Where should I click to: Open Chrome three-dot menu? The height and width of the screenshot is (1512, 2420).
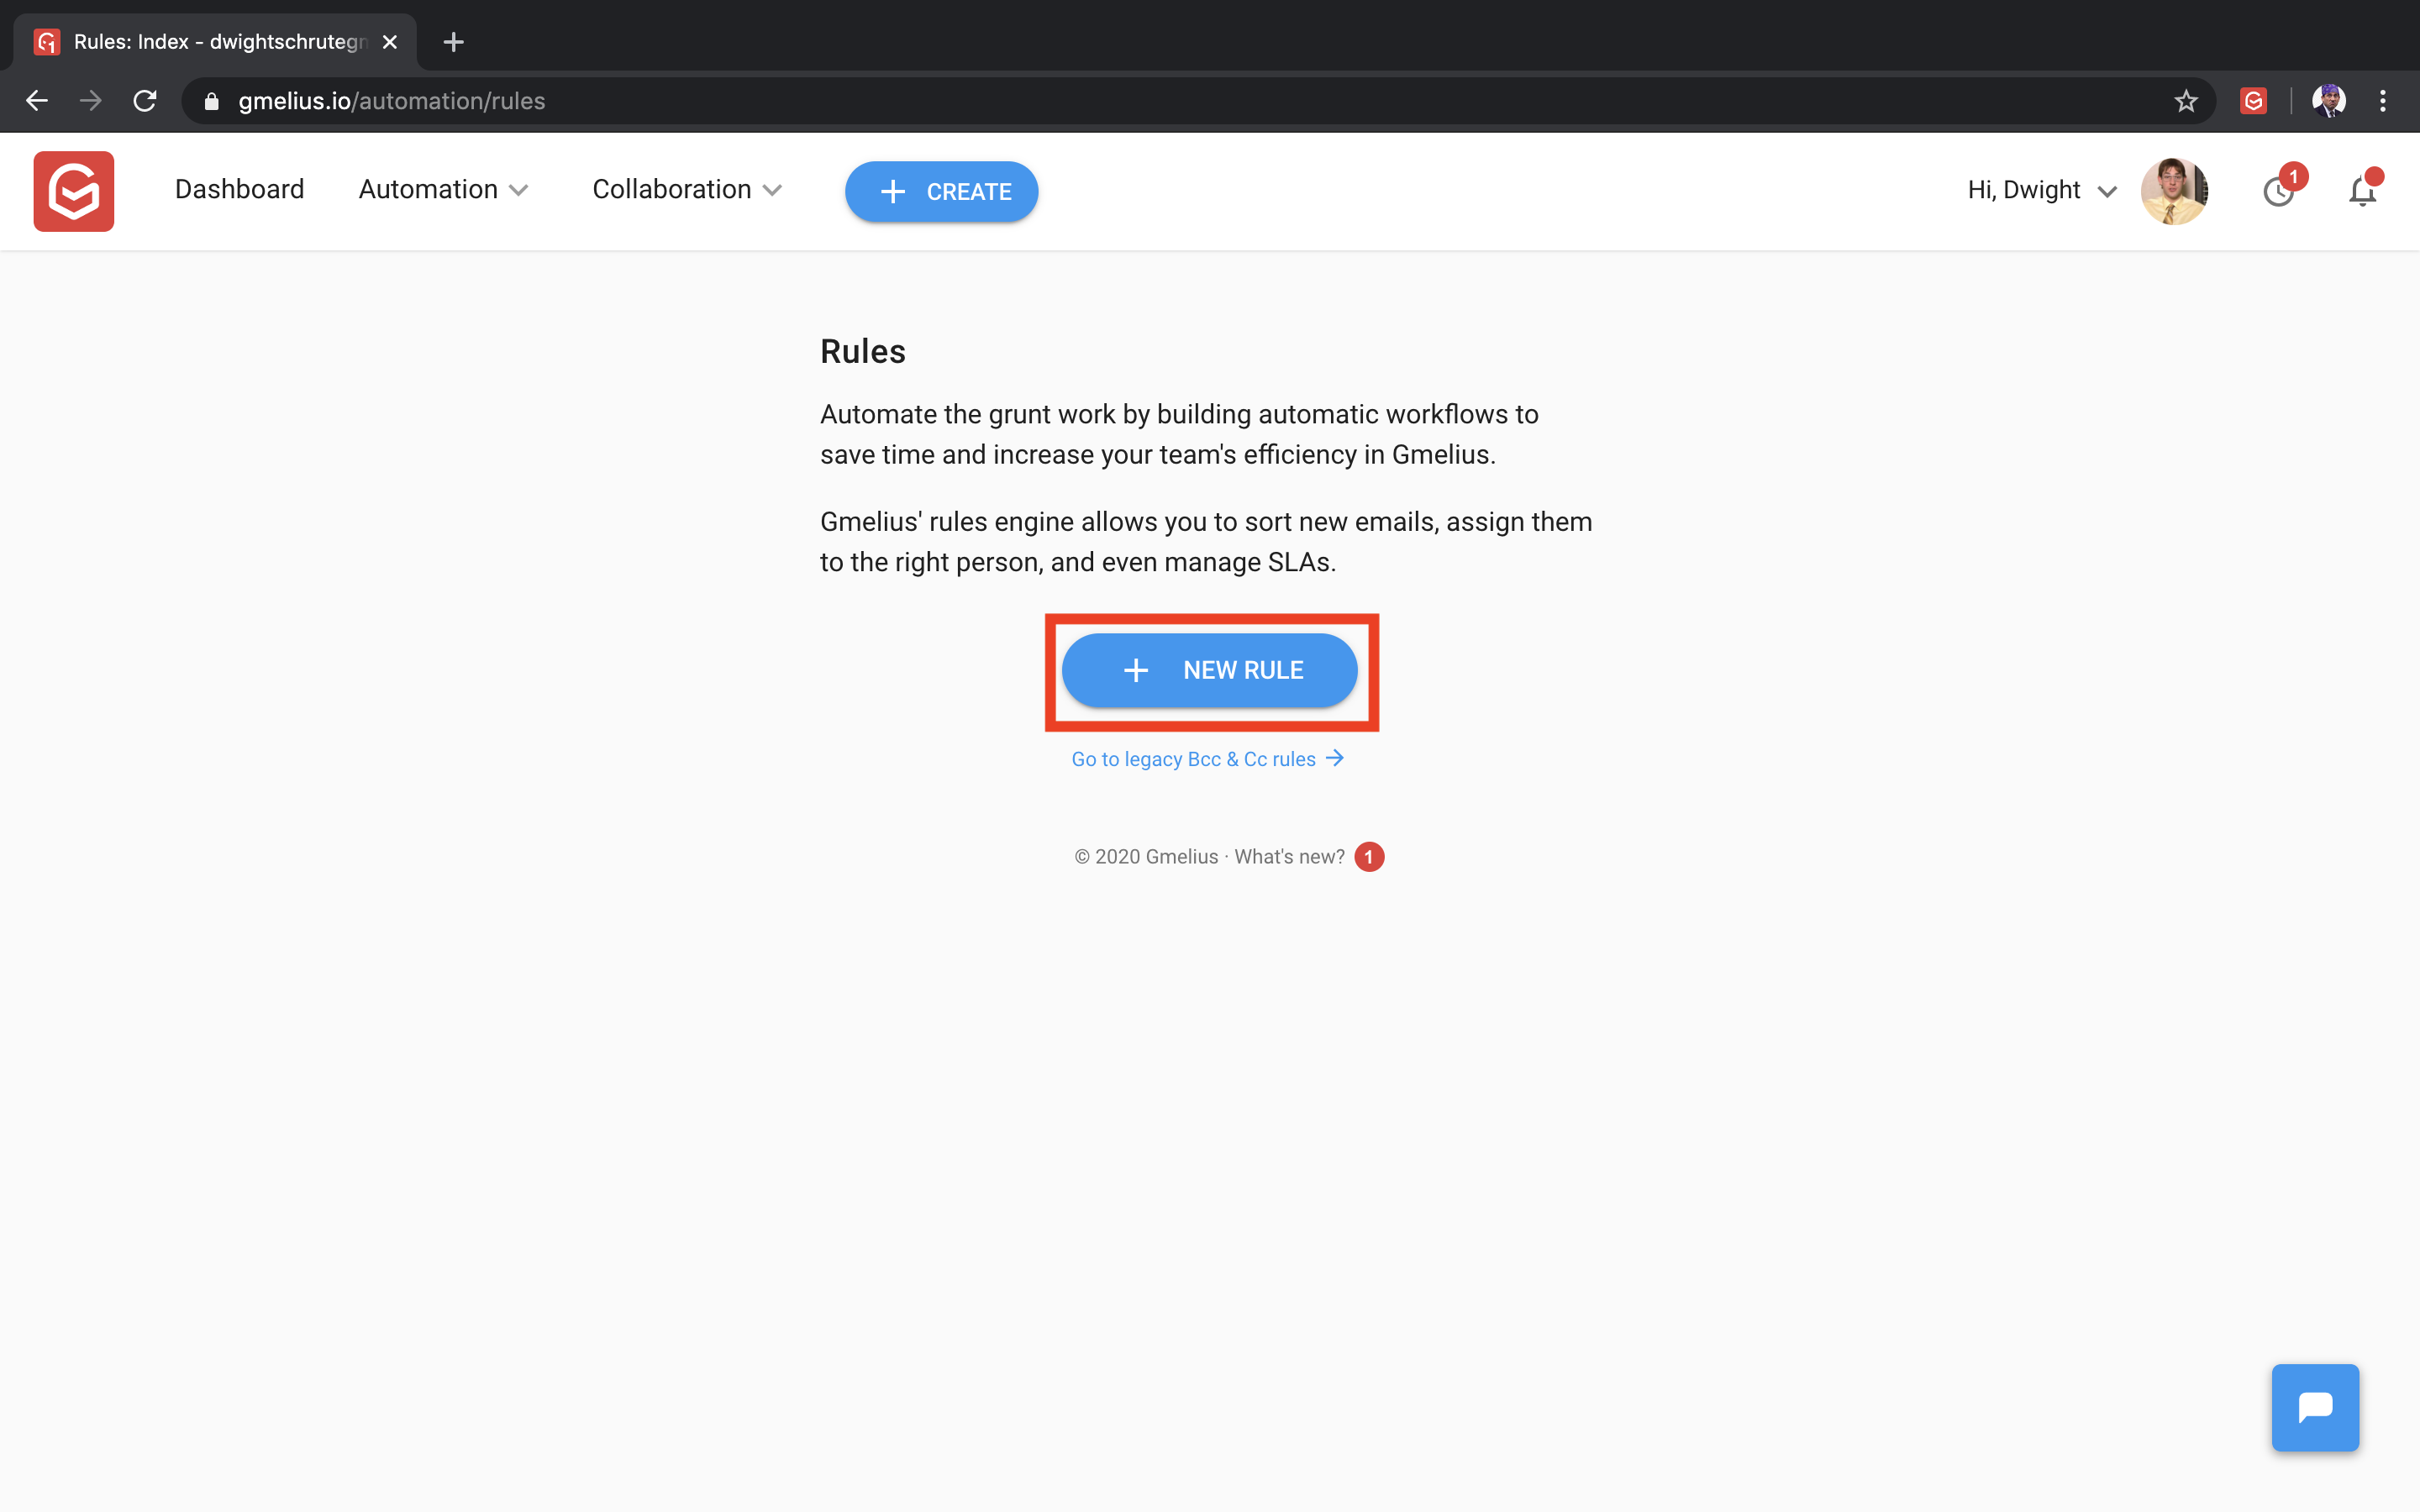[x=2383, y=101]
